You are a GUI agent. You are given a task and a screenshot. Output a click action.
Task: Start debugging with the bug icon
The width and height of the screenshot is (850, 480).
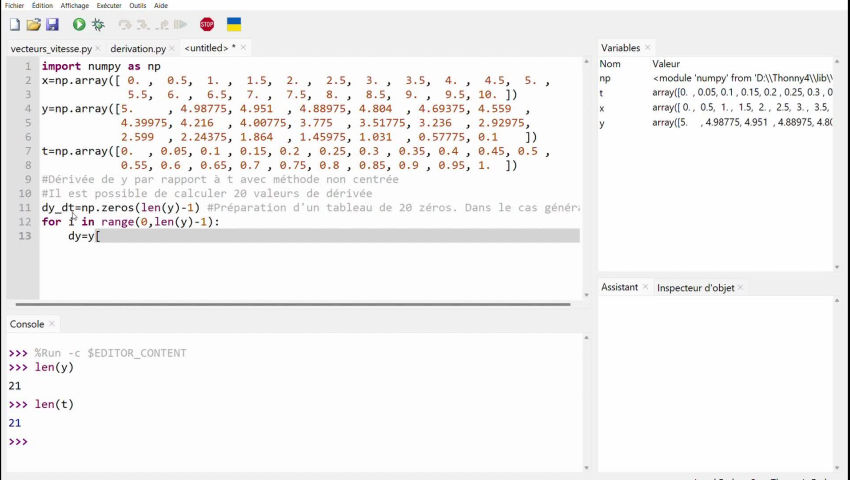[x=98, y=24]
